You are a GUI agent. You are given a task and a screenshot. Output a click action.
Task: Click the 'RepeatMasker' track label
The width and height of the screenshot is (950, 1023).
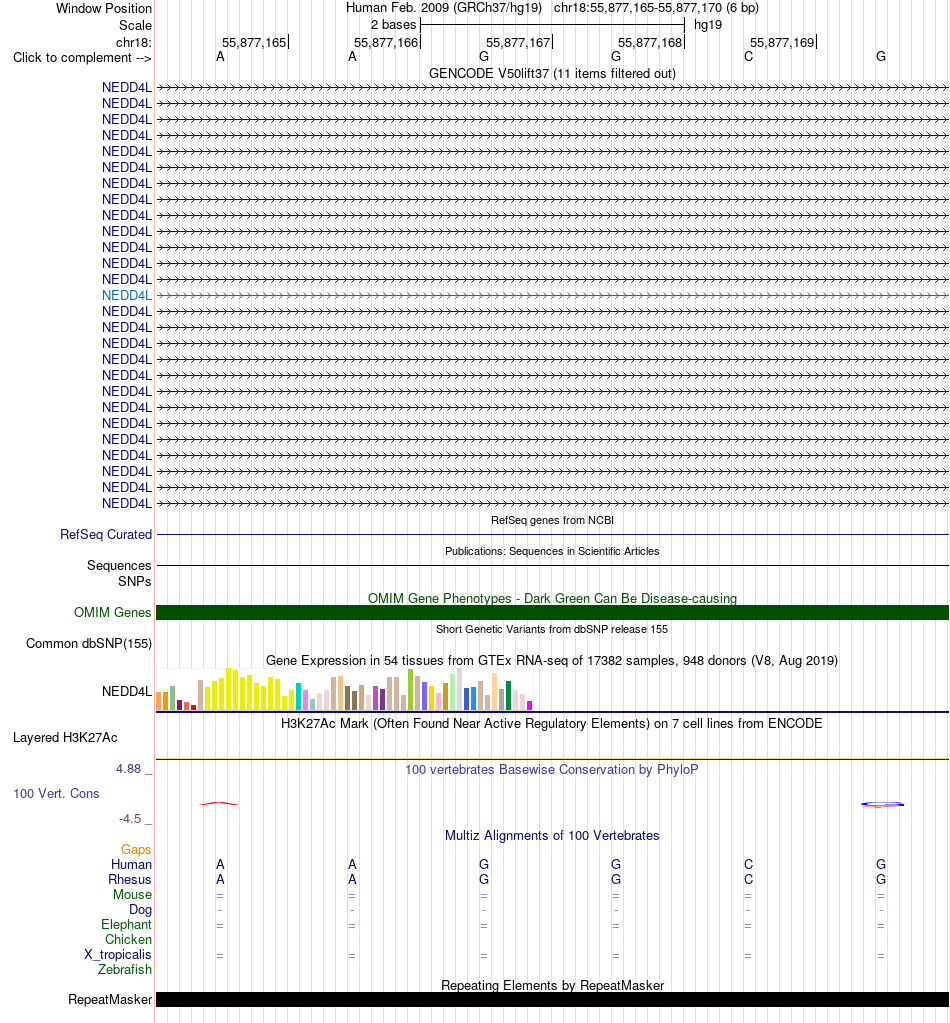(110, 1000)
